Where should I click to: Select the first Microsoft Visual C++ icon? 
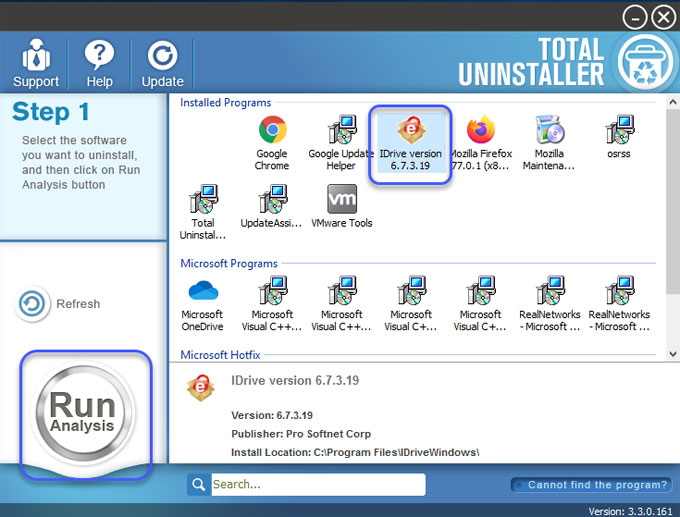coord(272,304)
